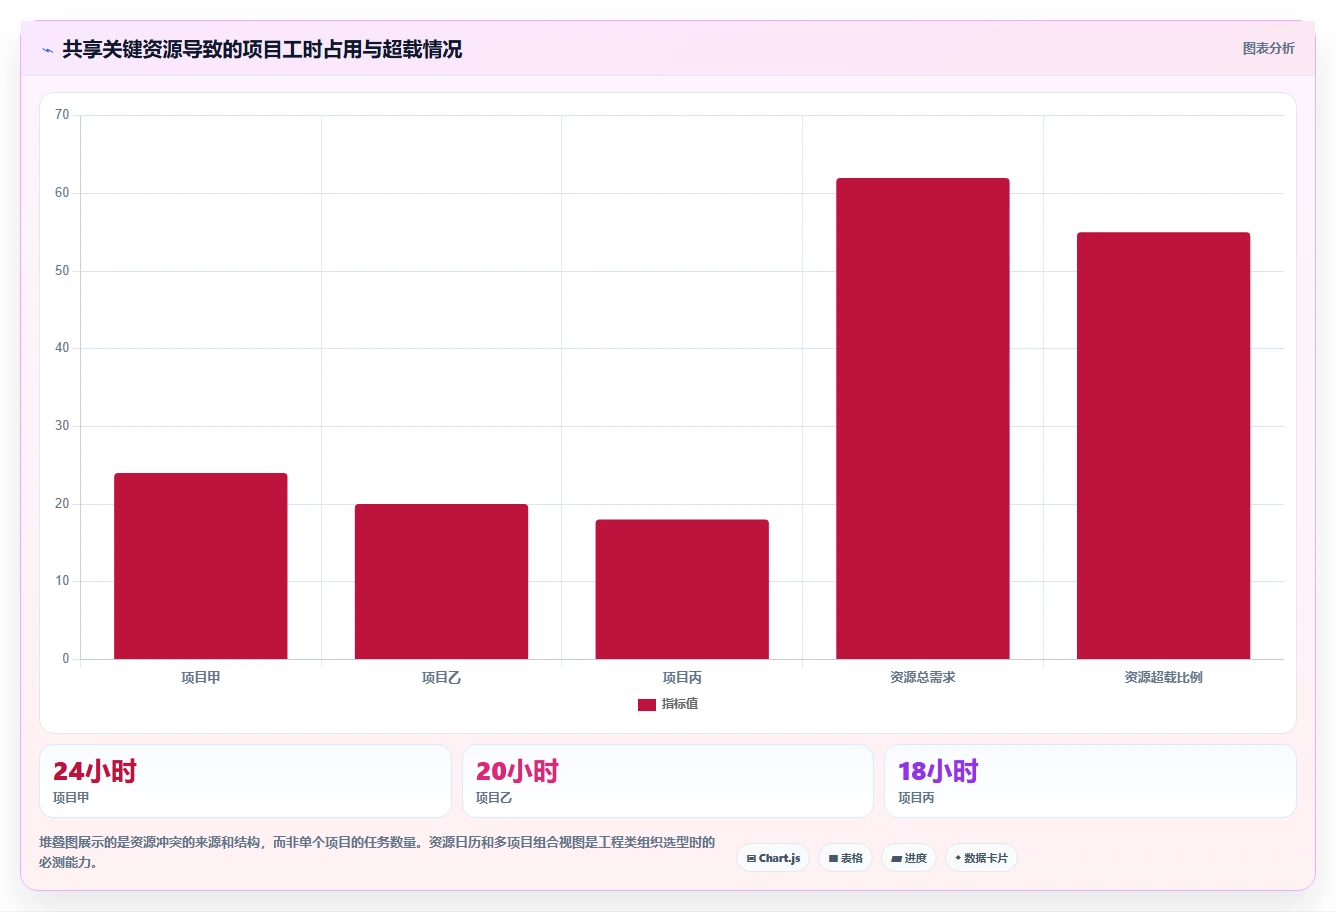
Task: Click the y-axis value 70
Action: click(x=62, y=115)
